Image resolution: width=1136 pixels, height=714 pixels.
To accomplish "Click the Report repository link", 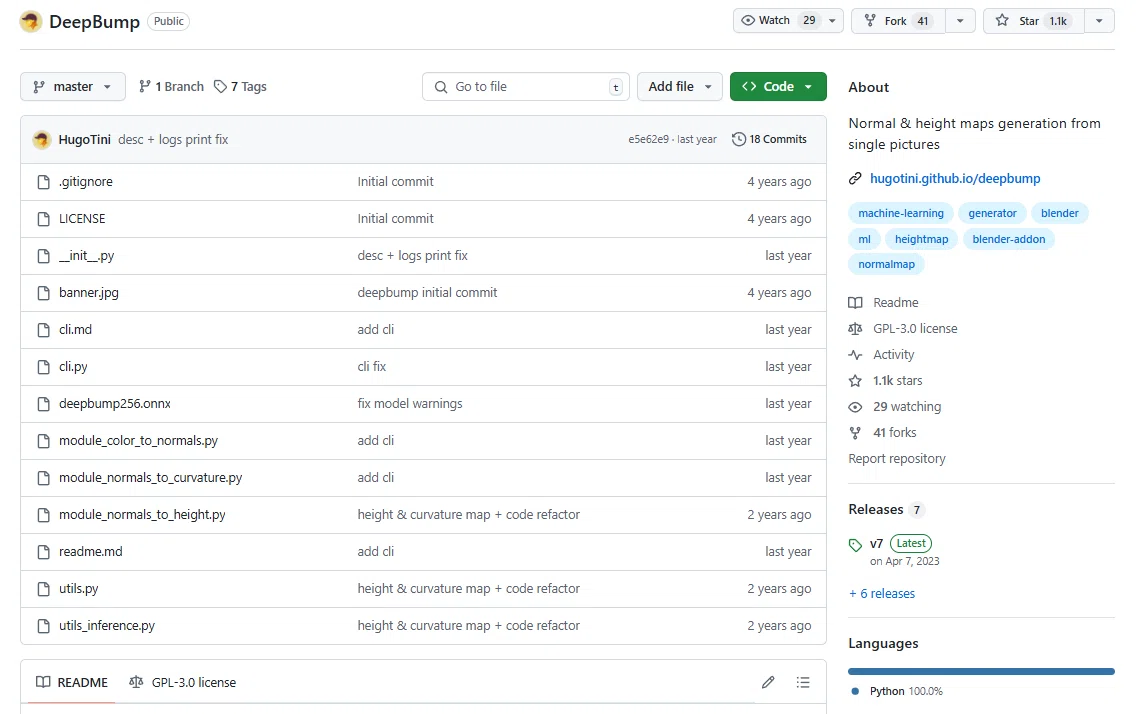I will click(897, 458).
